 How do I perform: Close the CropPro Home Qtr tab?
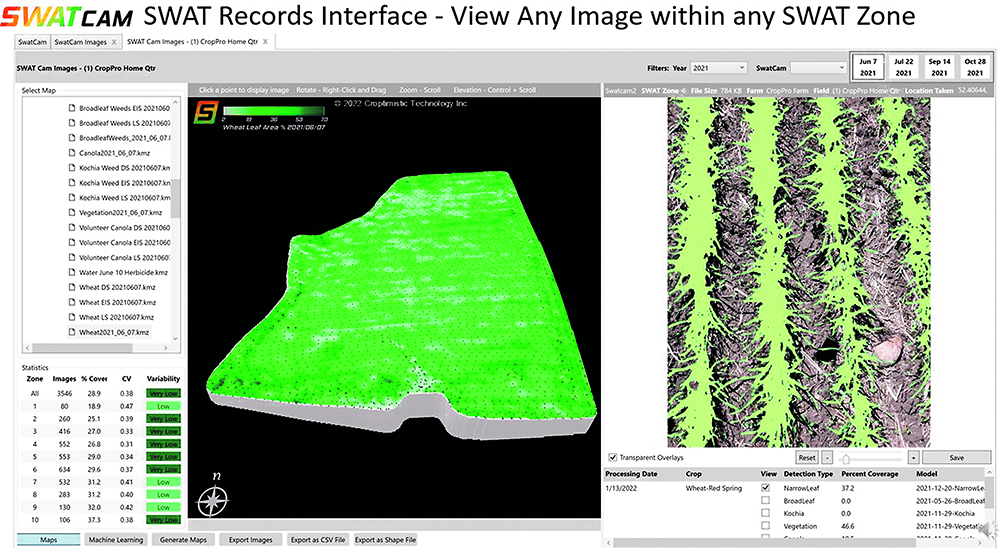tap(267, 42)
